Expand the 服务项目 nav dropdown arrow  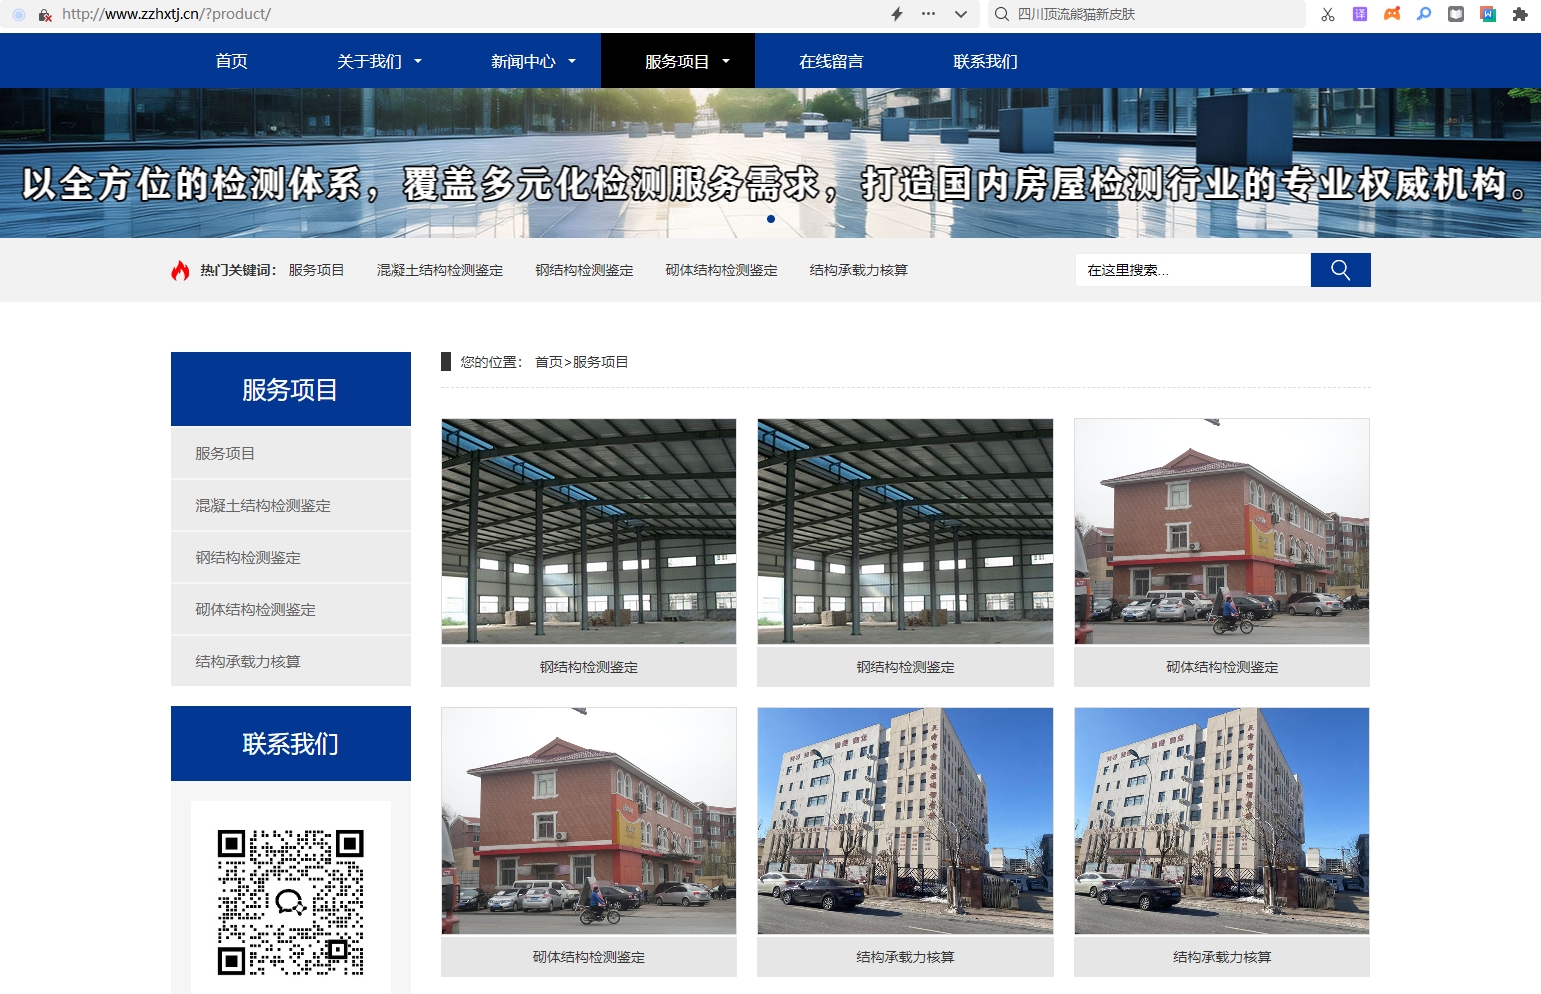click(726, 62)
